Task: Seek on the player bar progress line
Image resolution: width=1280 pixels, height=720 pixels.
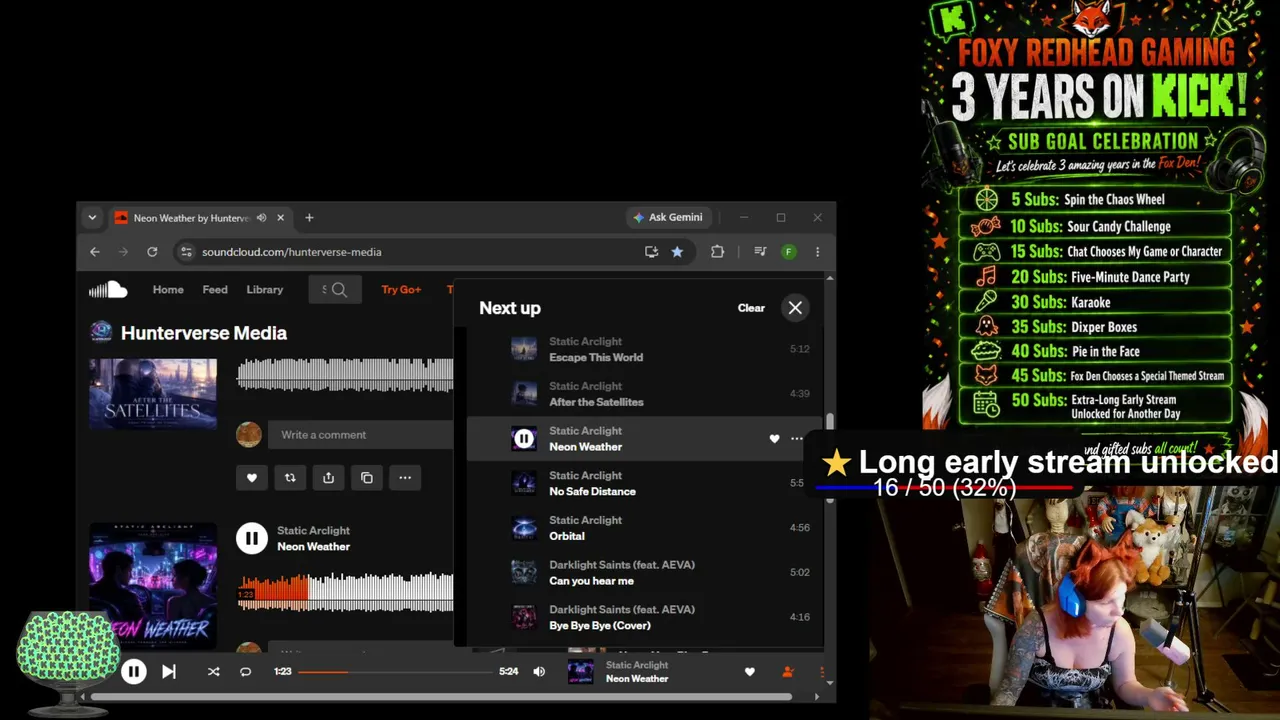Action: point(396,672)
